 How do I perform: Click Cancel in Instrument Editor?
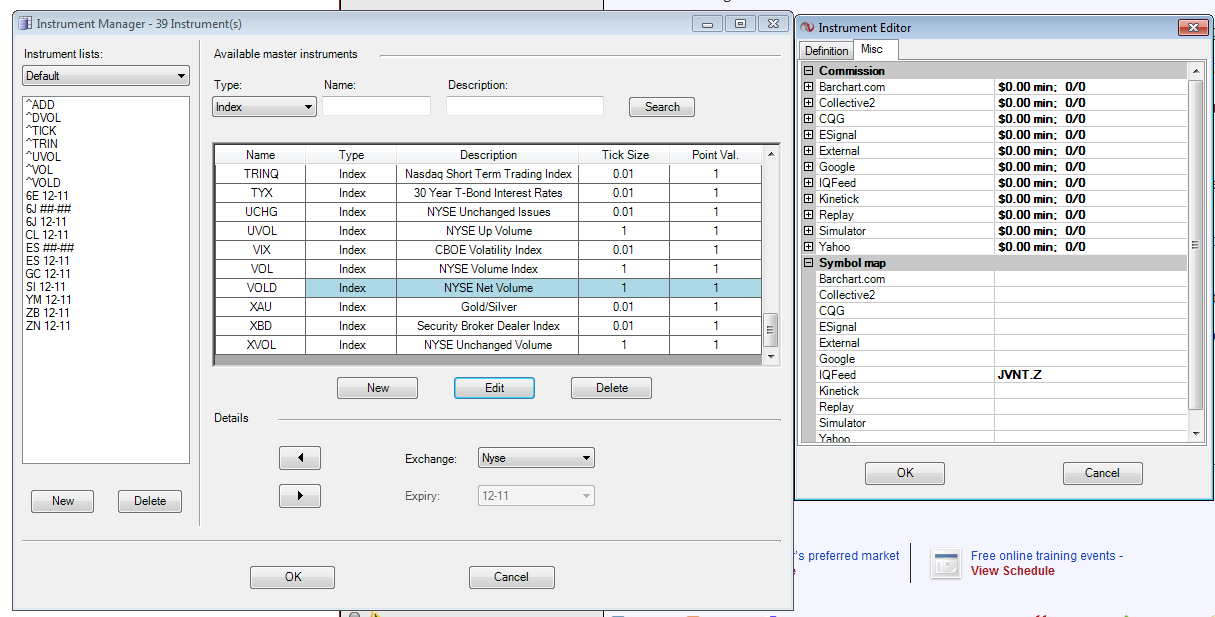(x=1102, y=473)
